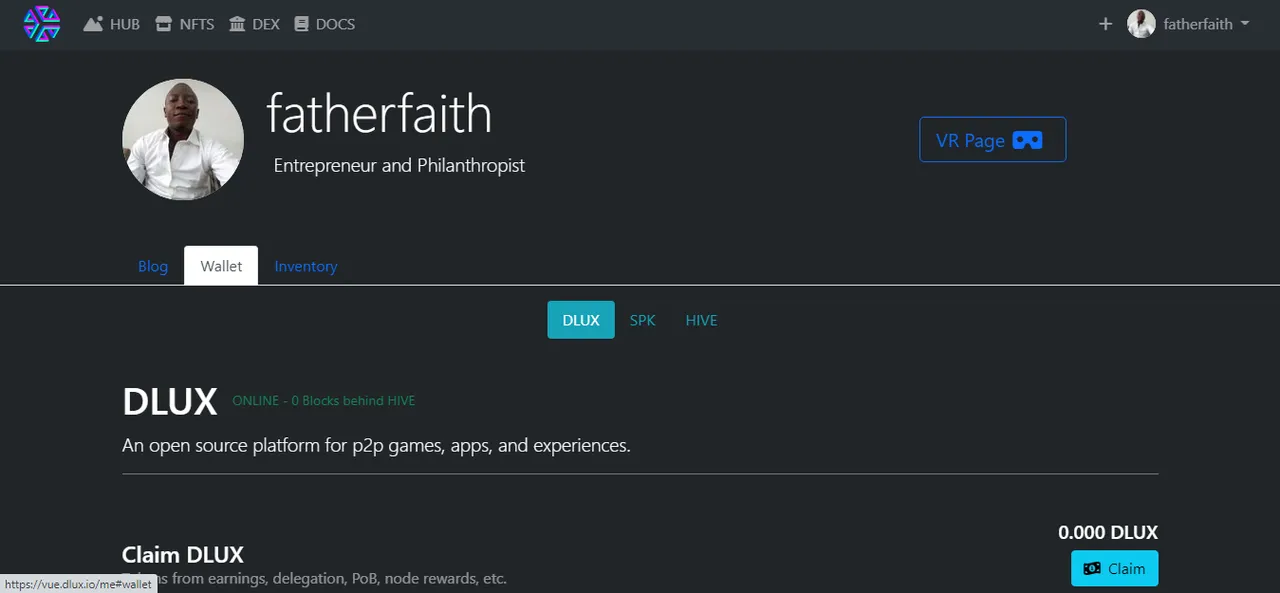Viewport: 1280px width, 593px height.
Task: Select the DLUX token pill
Action: [581, 320]
